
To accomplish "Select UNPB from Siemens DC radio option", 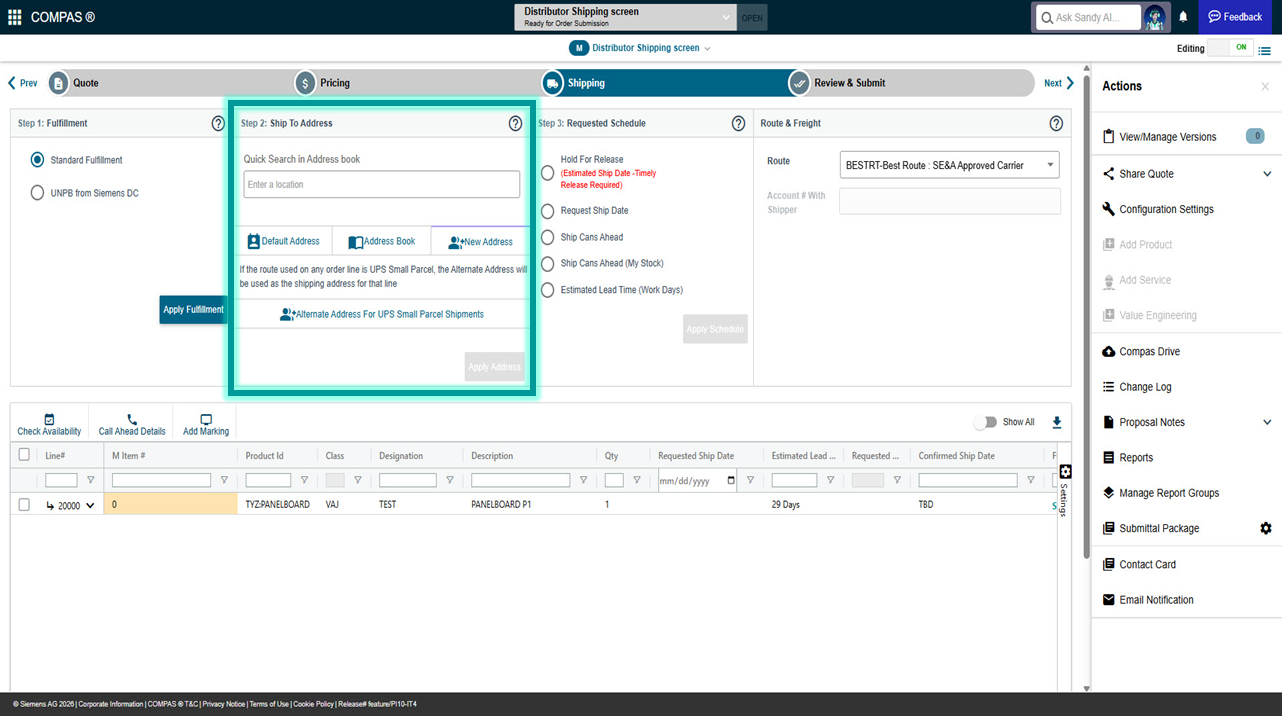I will [38, 193].
